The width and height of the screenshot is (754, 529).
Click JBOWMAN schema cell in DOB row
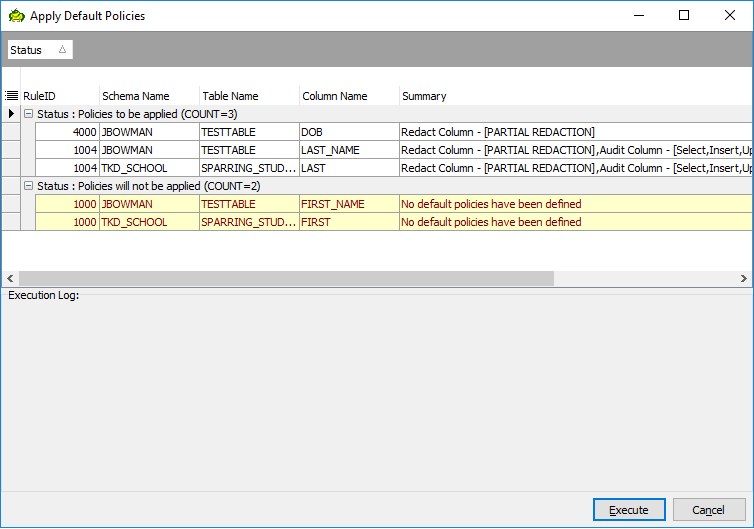149,132
